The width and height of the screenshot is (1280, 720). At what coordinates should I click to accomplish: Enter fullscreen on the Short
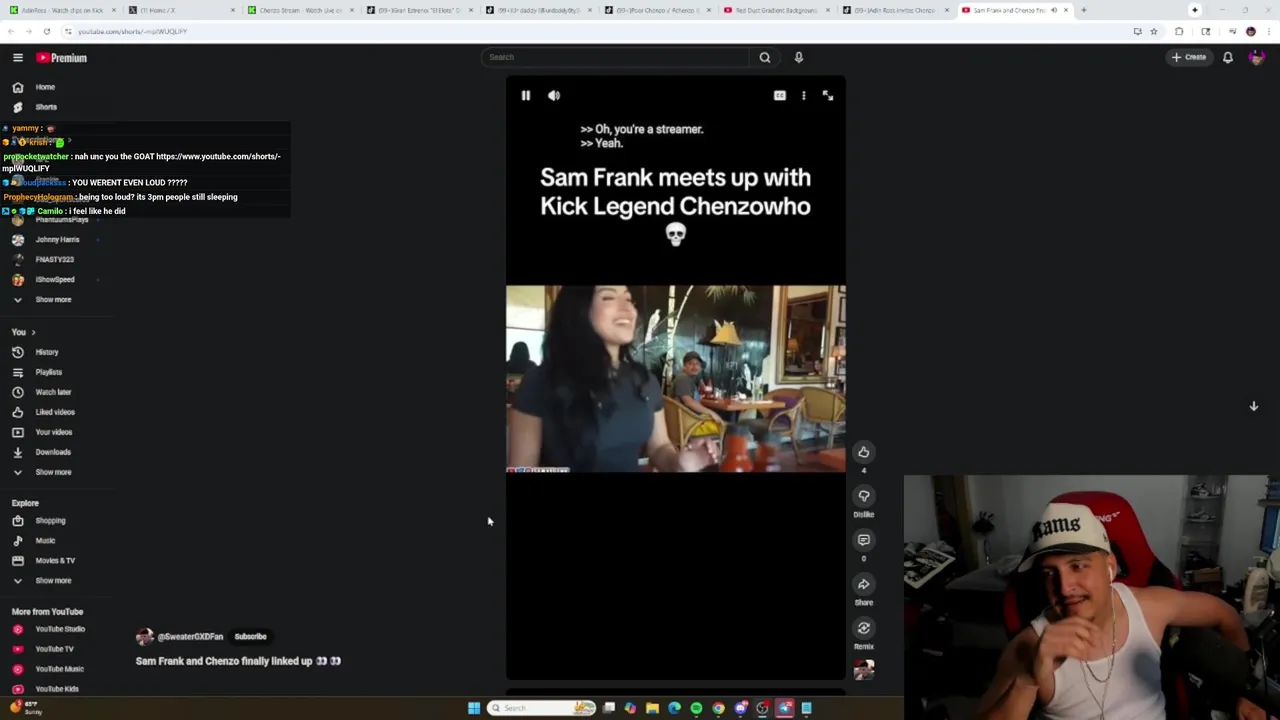pyautogui.click(x=828, y=95)
